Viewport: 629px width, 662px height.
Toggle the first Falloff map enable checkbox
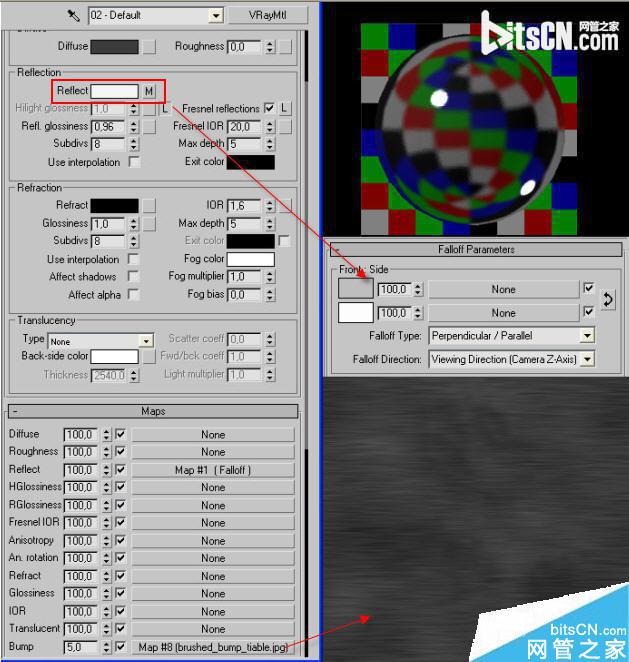pos(588,288)
